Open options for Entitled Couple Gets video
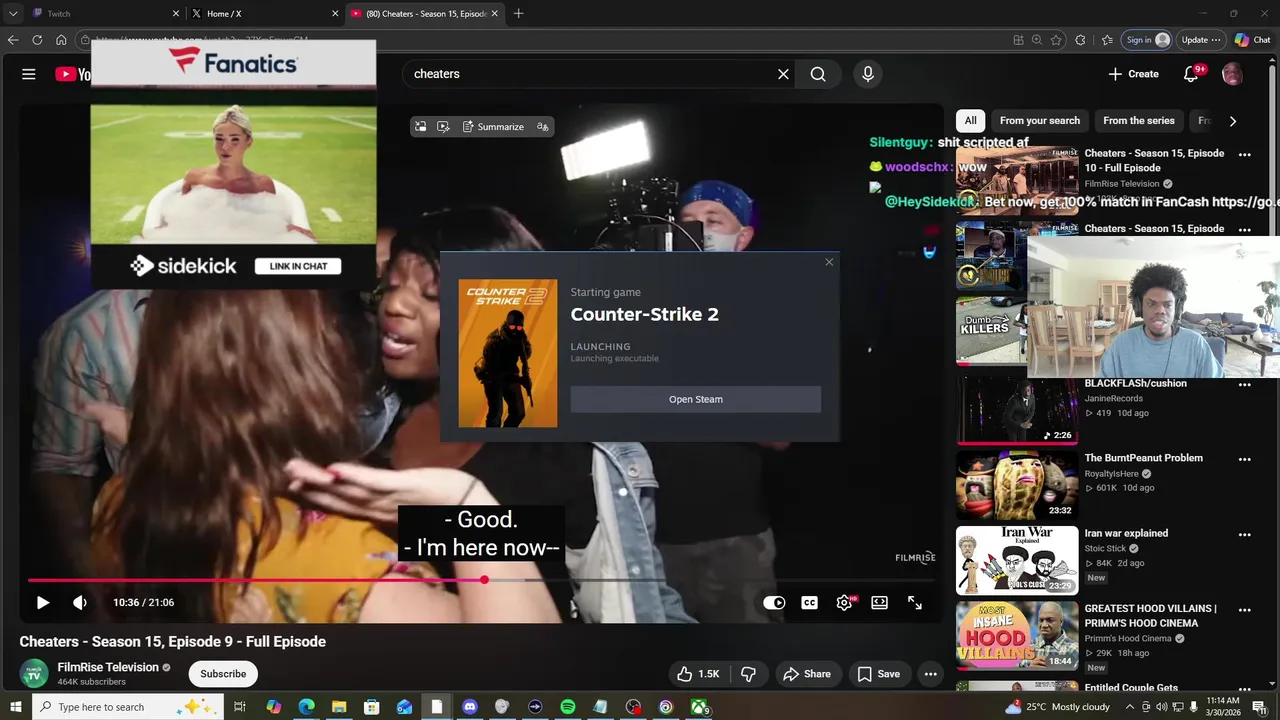 coord(1245,687)
